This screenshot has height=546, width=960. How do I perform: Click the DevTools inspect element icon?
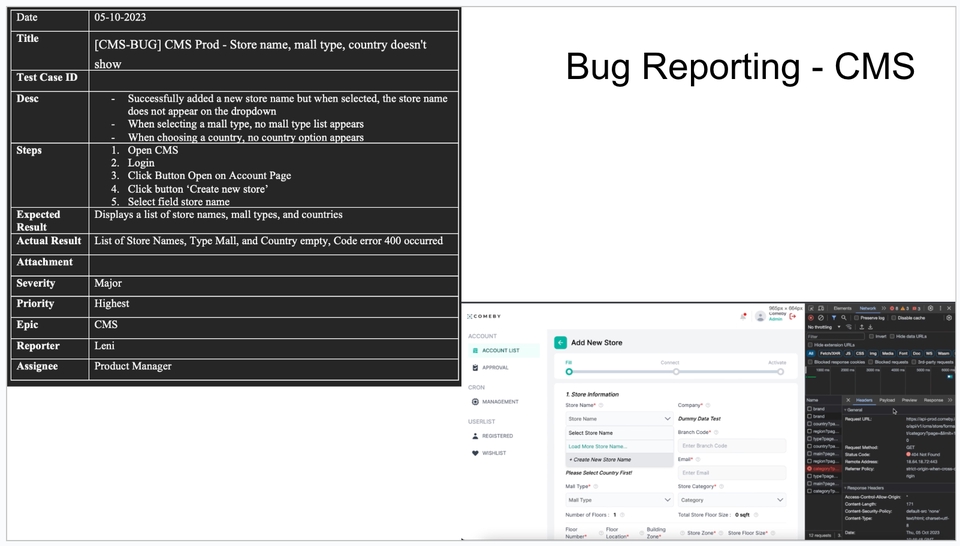811,309
